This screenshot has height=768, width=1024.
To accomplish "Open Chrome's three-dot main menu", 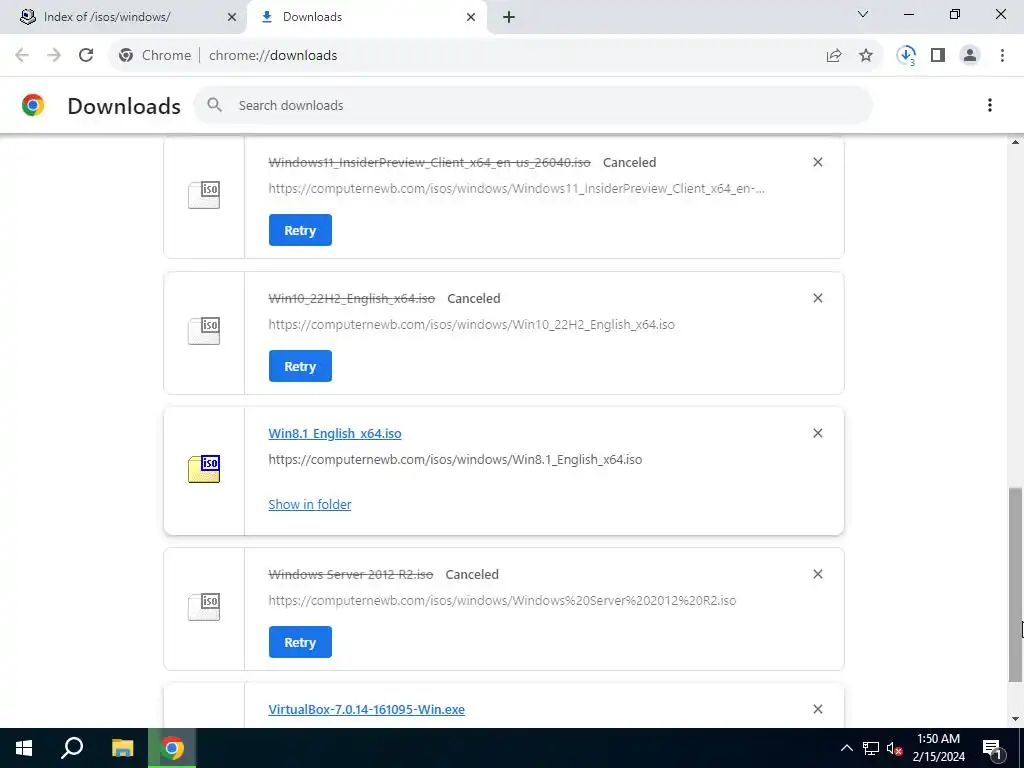I will pyautogui.click(x=1002, y=56).
